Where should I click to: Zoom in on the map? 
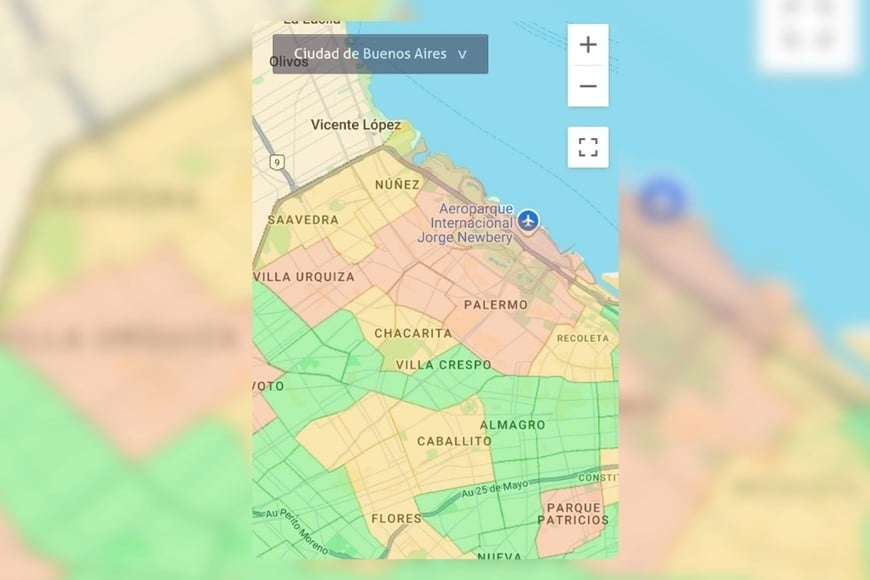tap(588, 44)
